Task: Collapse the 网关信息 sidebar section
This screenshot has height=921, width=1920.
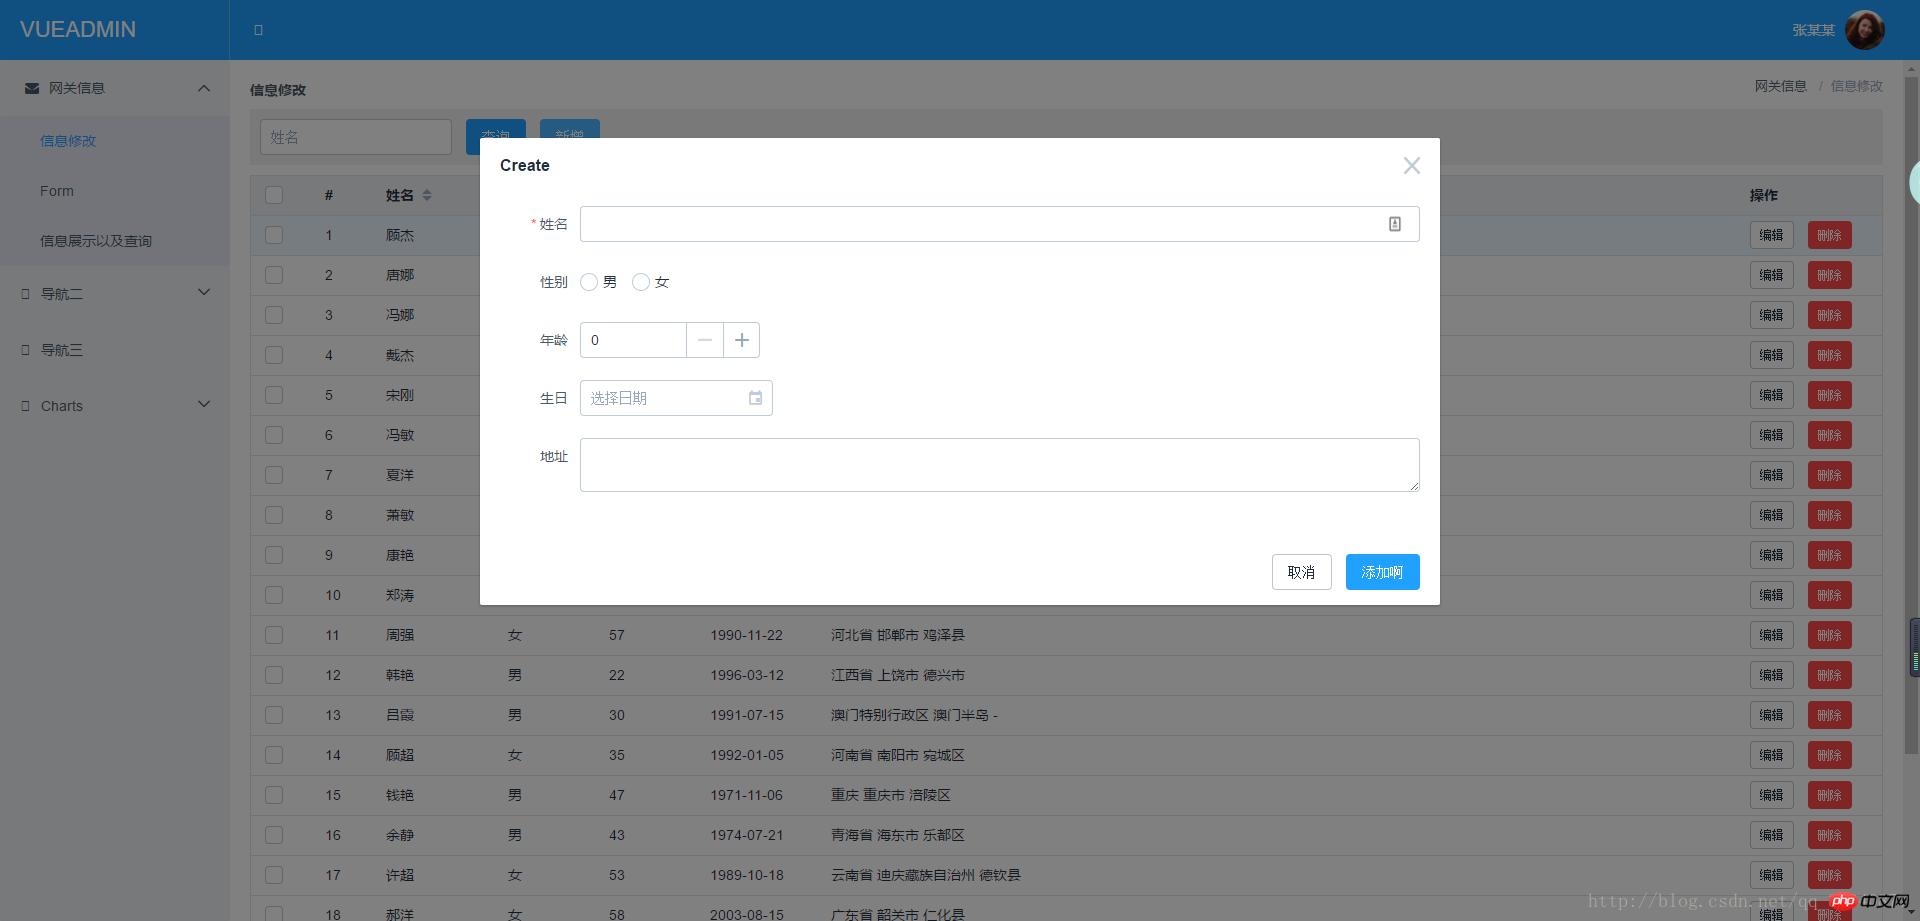Action: click(204, 88)
